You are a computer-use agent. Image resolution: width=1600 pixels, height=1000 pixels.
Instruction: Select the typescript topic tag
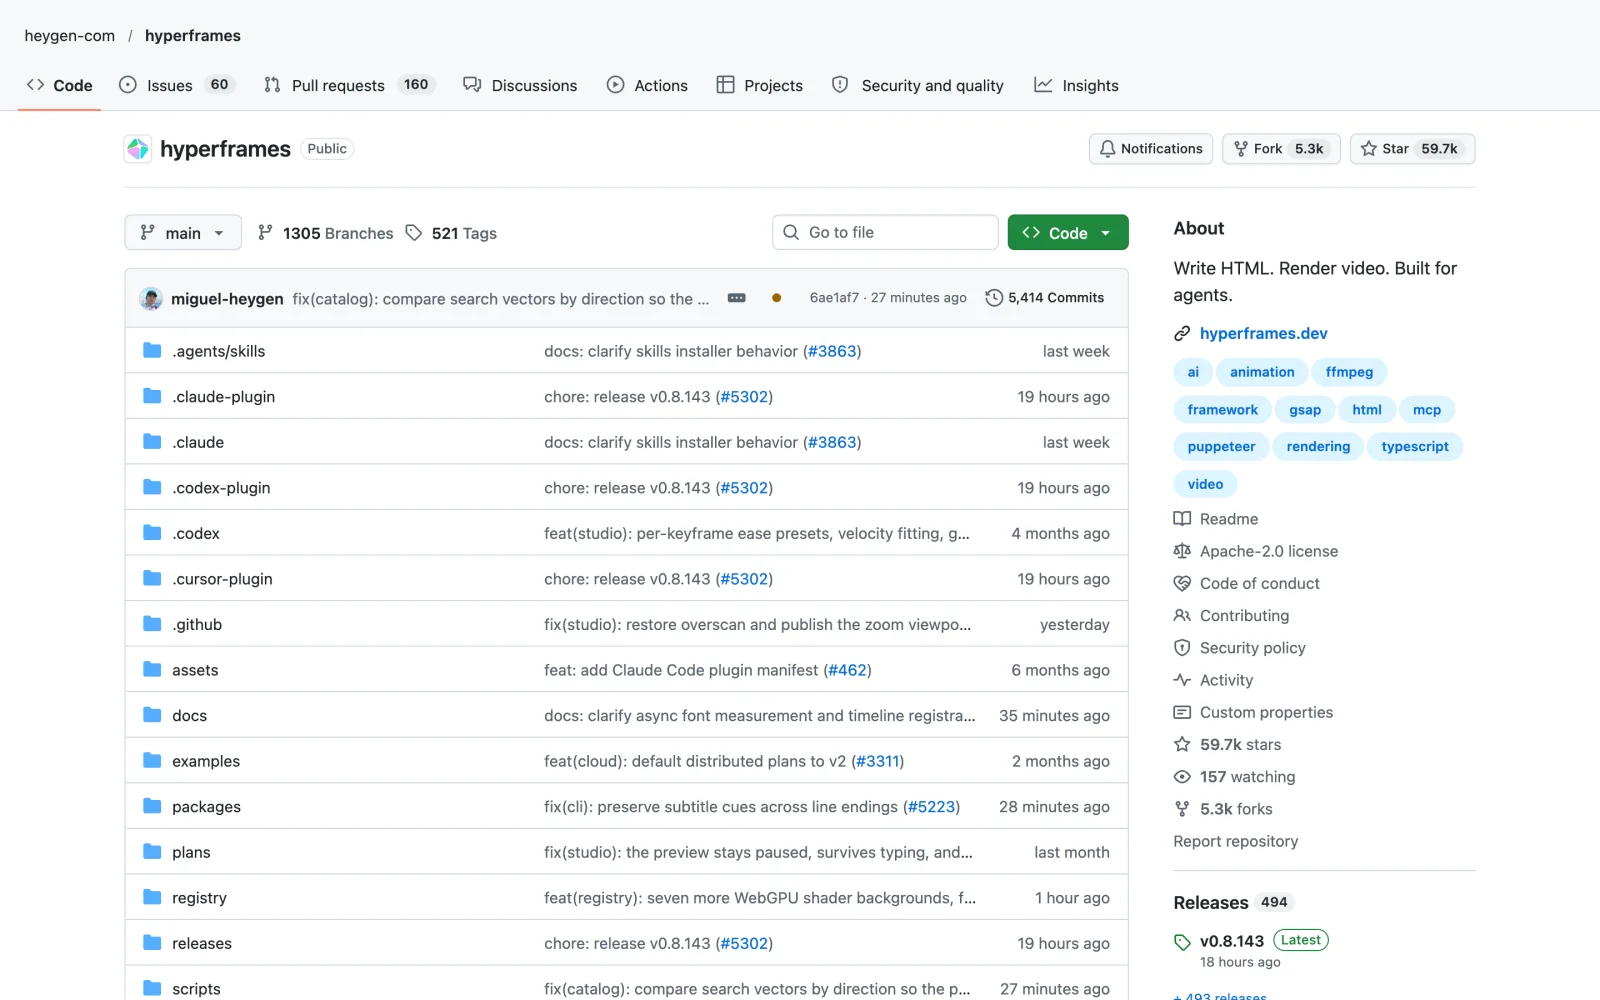[x=1415, y=447]
